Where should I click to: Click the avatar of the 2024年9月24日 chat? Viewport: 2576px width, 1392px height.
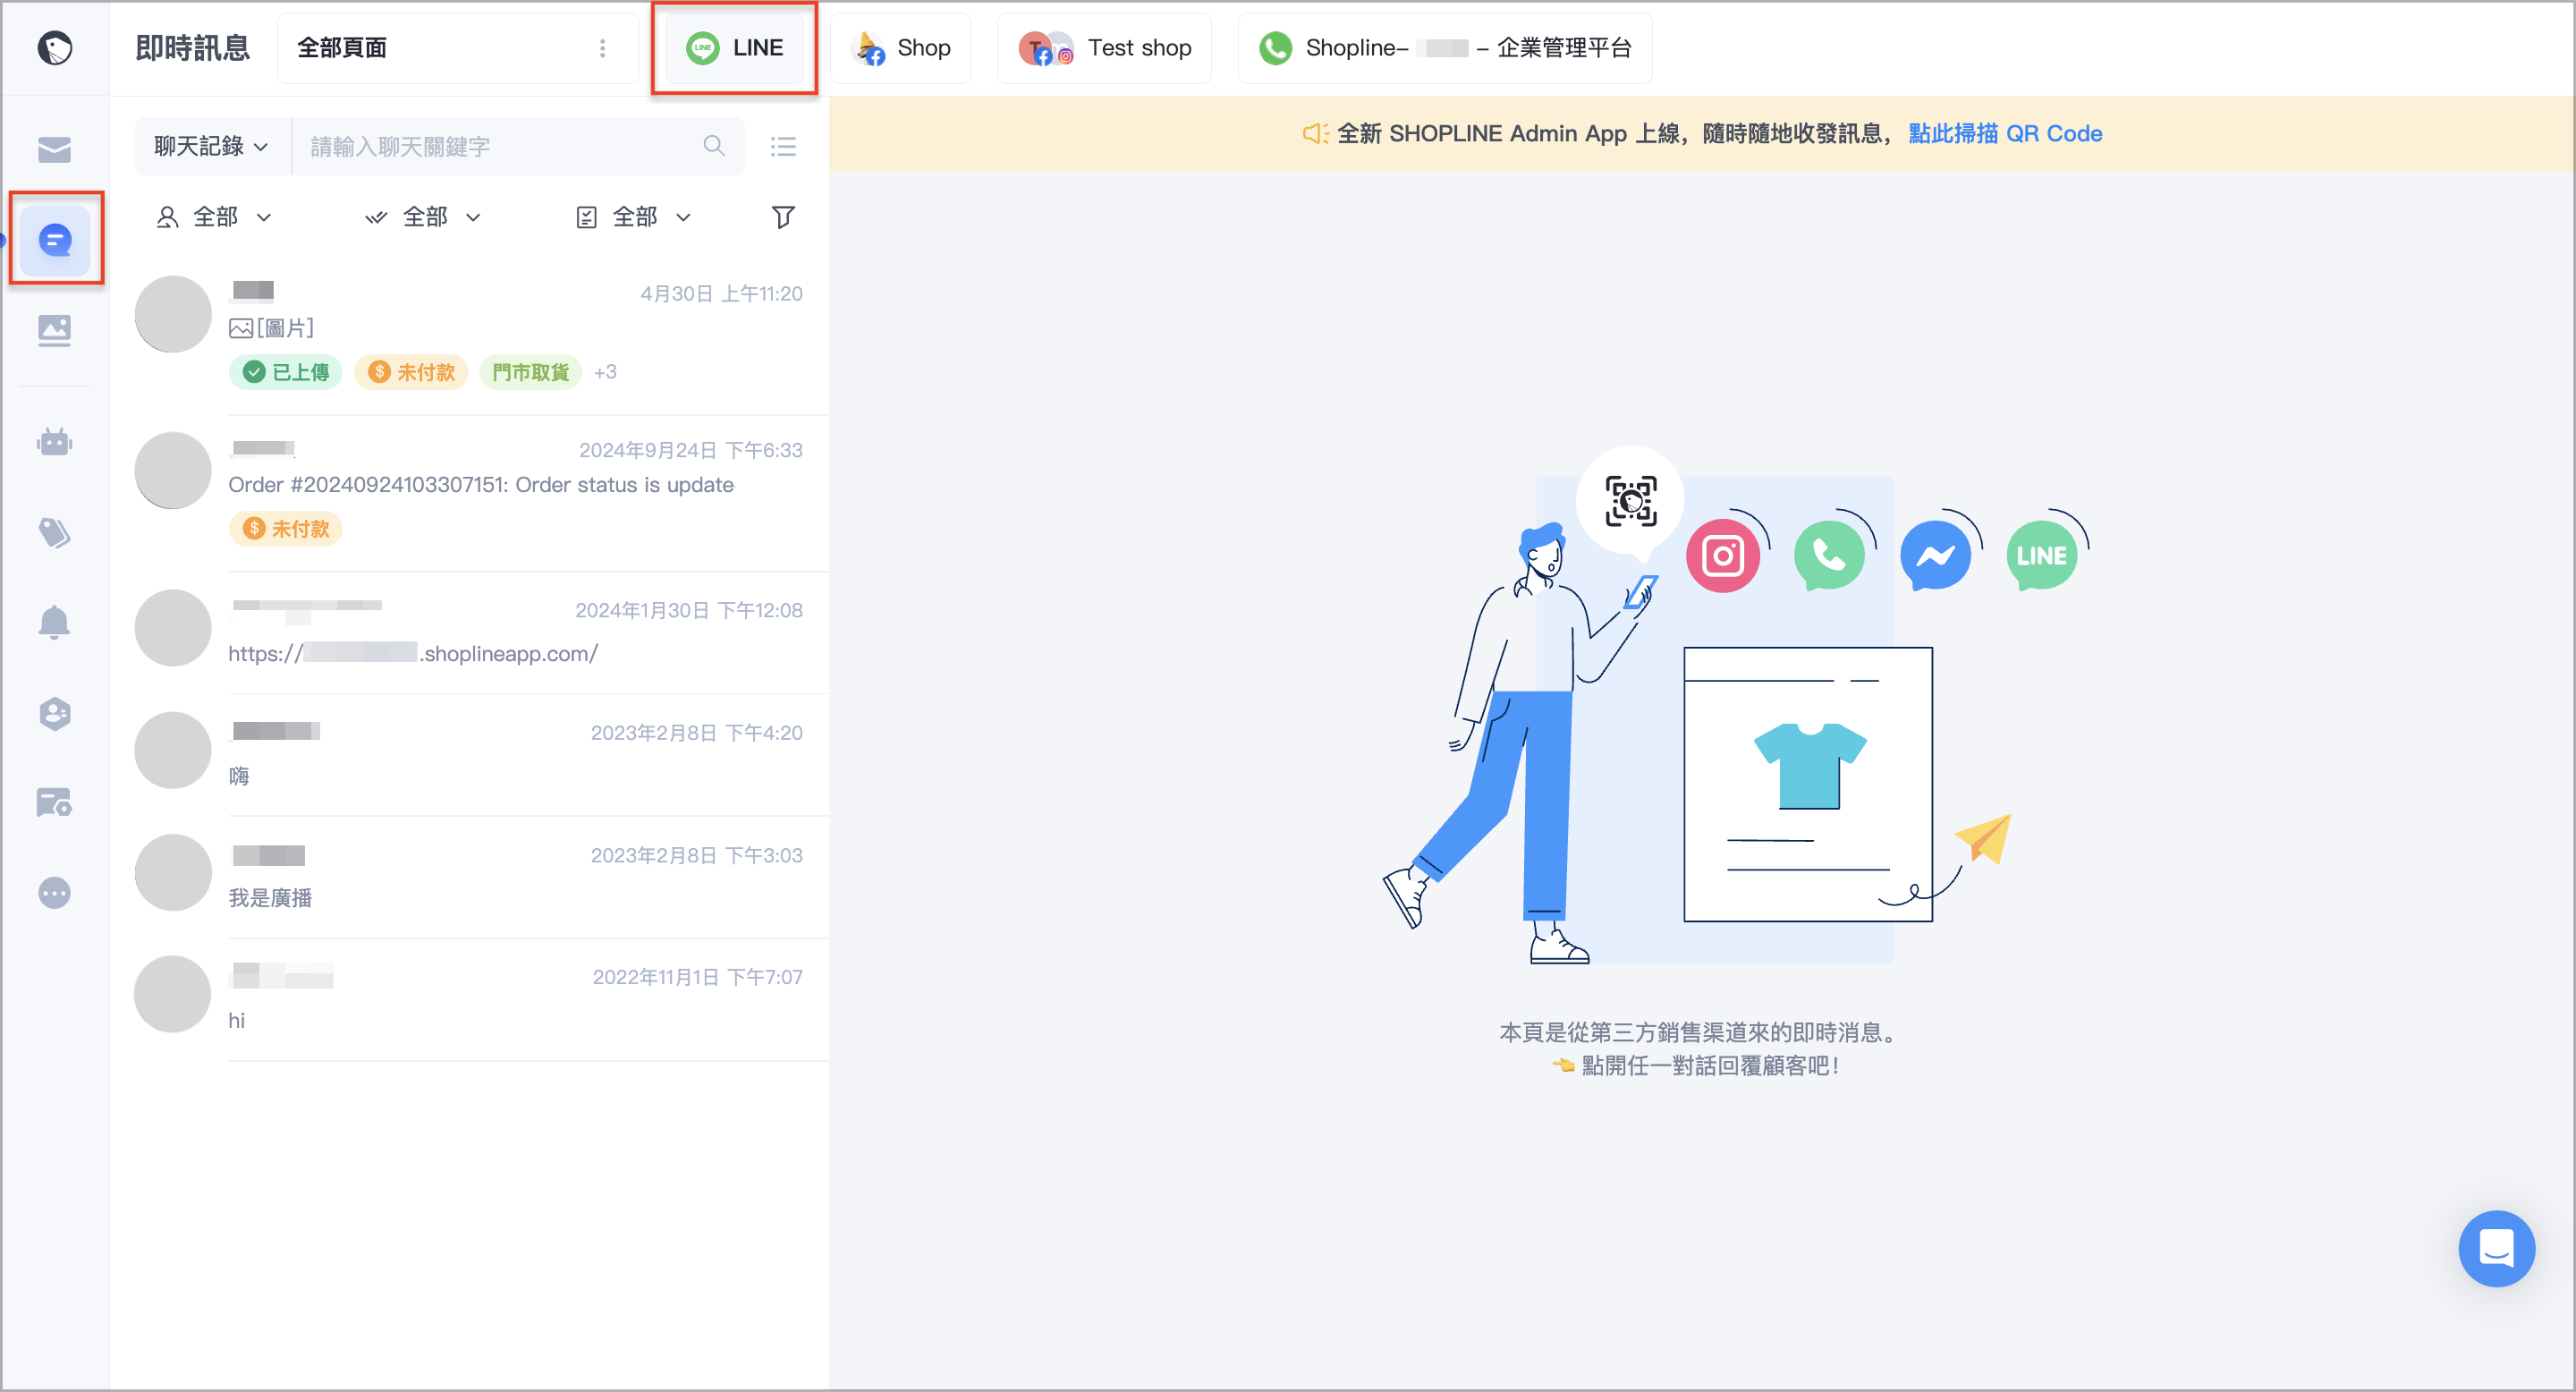point(173,470)
